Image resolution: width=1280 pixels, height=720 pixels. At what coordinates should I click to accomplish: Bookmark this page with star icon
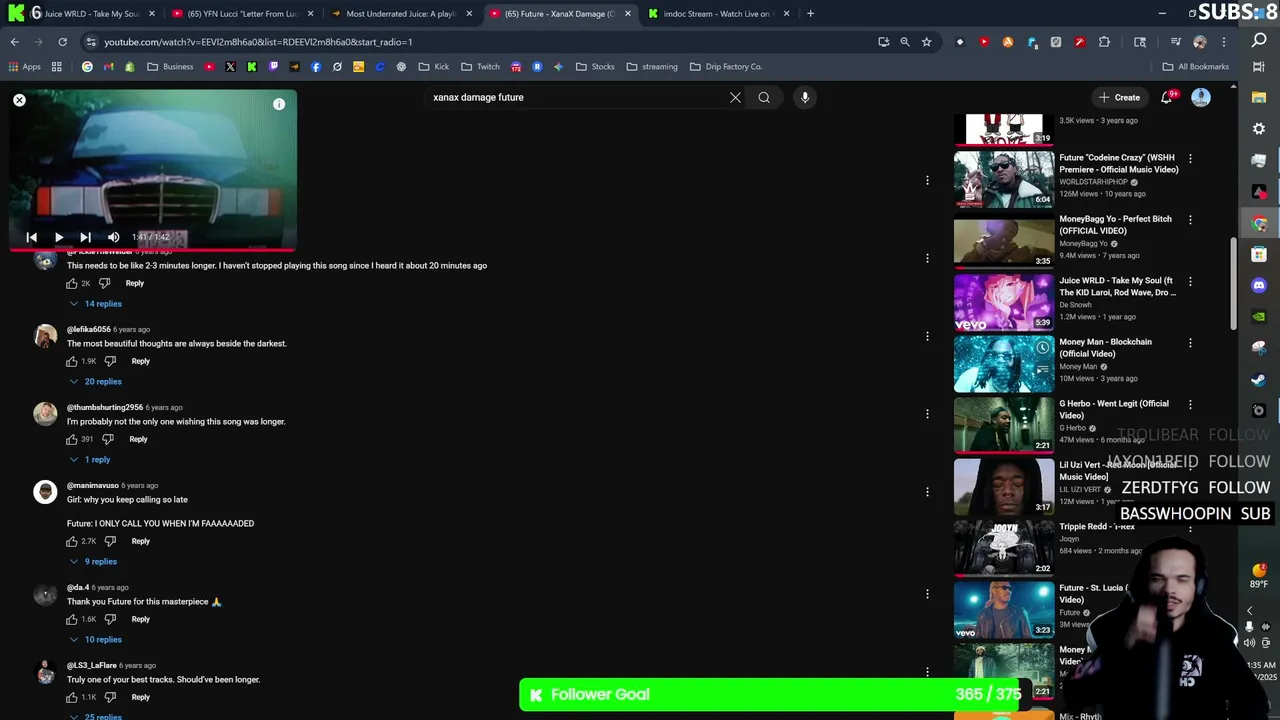[926, 42]
